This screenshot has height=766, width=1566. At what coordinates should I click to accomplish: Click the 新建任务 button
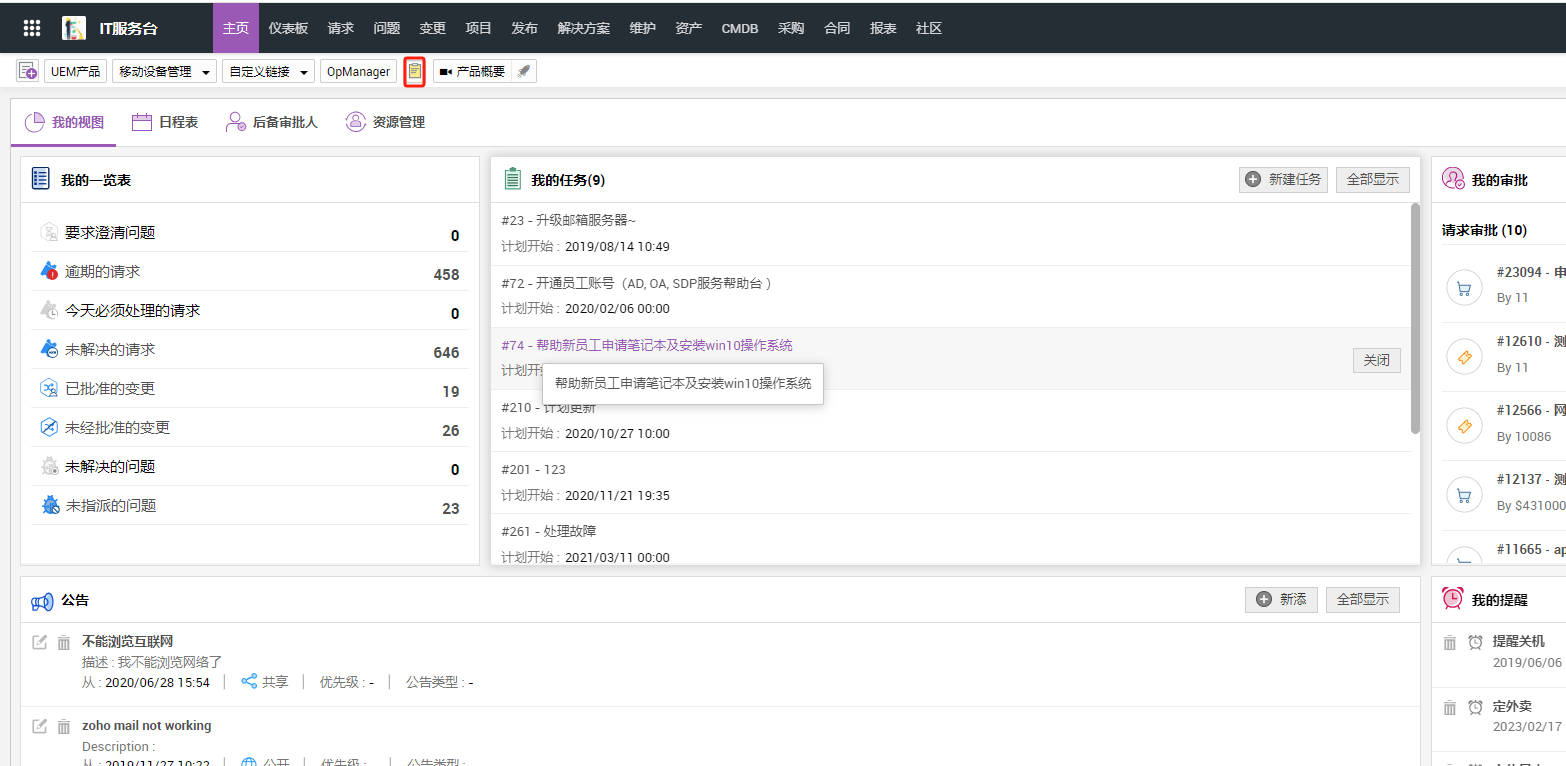[1283, 180]
